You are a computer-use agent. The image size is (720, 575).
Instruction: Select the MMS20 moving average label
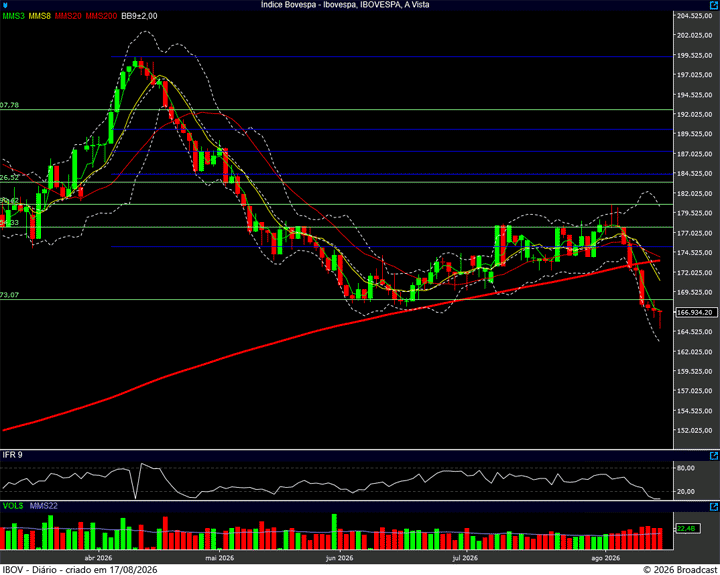coord(68,16)
